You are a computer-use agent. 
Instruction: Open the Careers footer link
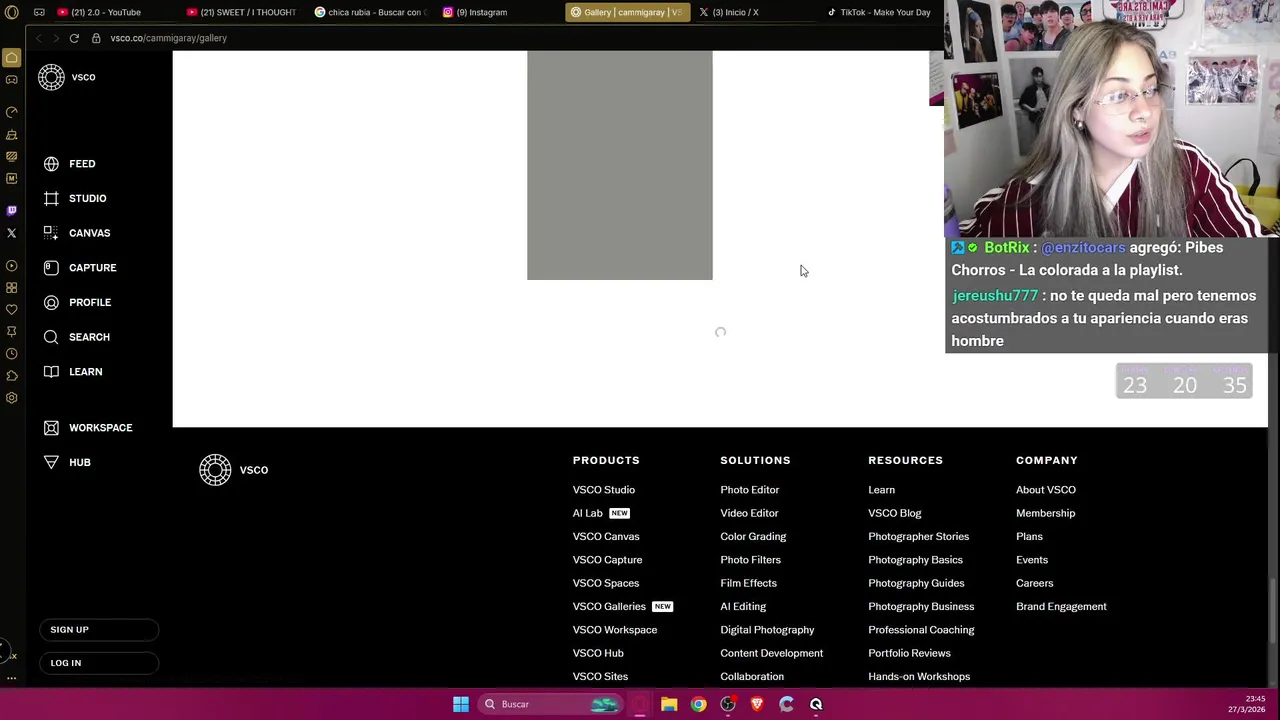coord(1034,583)
